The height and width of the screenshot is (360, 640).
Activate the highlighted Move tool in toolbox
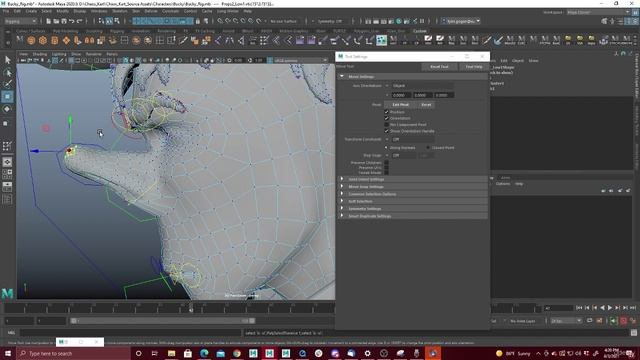7,97
